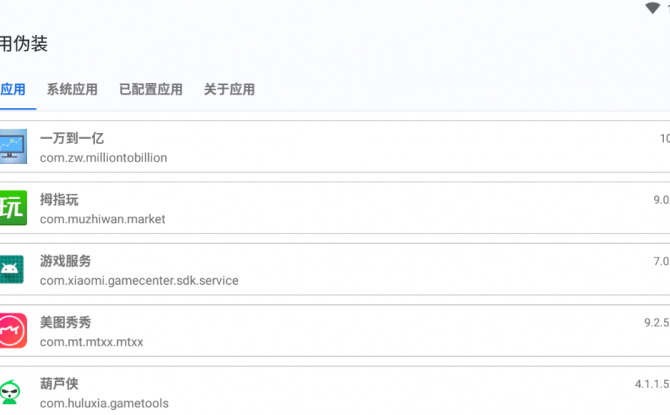Click the green 拇指玩 app icon
The width and height of the screenshot is (670, 415).
click(x=13, y=208)
